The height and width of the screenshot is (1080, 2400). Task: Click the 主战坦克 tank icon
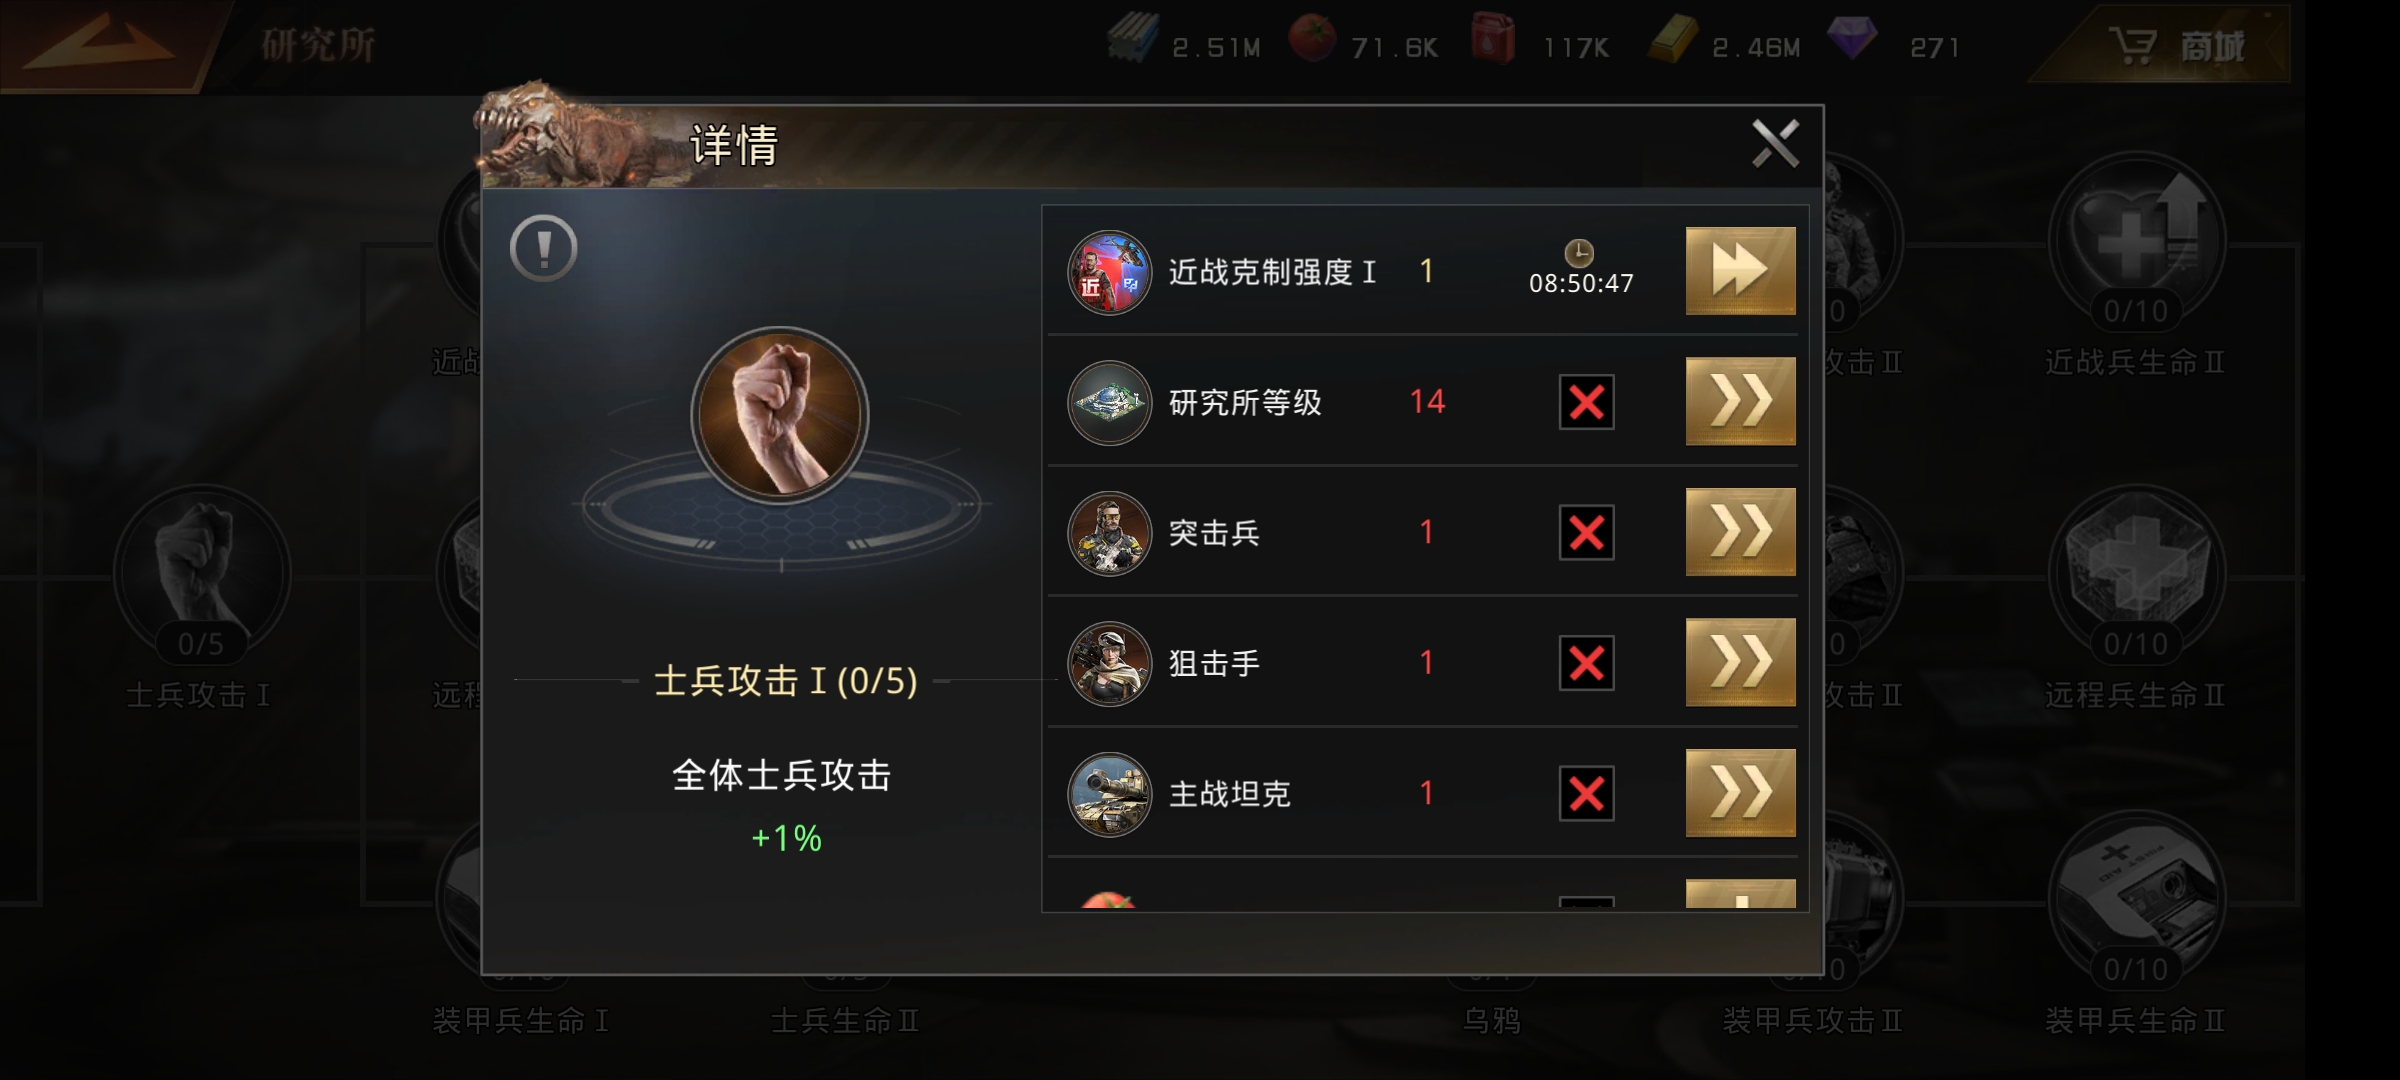pos(1109,794)
